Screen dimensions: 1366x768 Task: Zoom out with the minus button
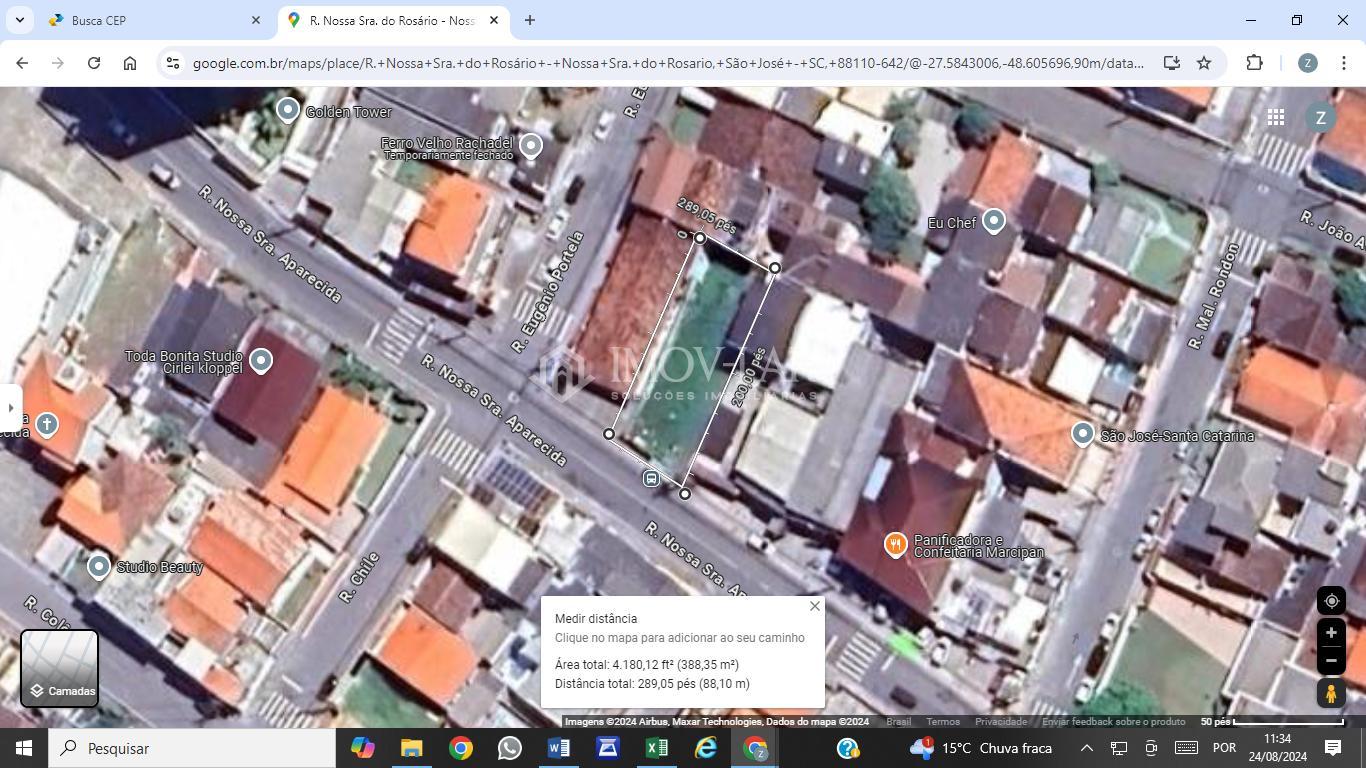click(1330, 661)
